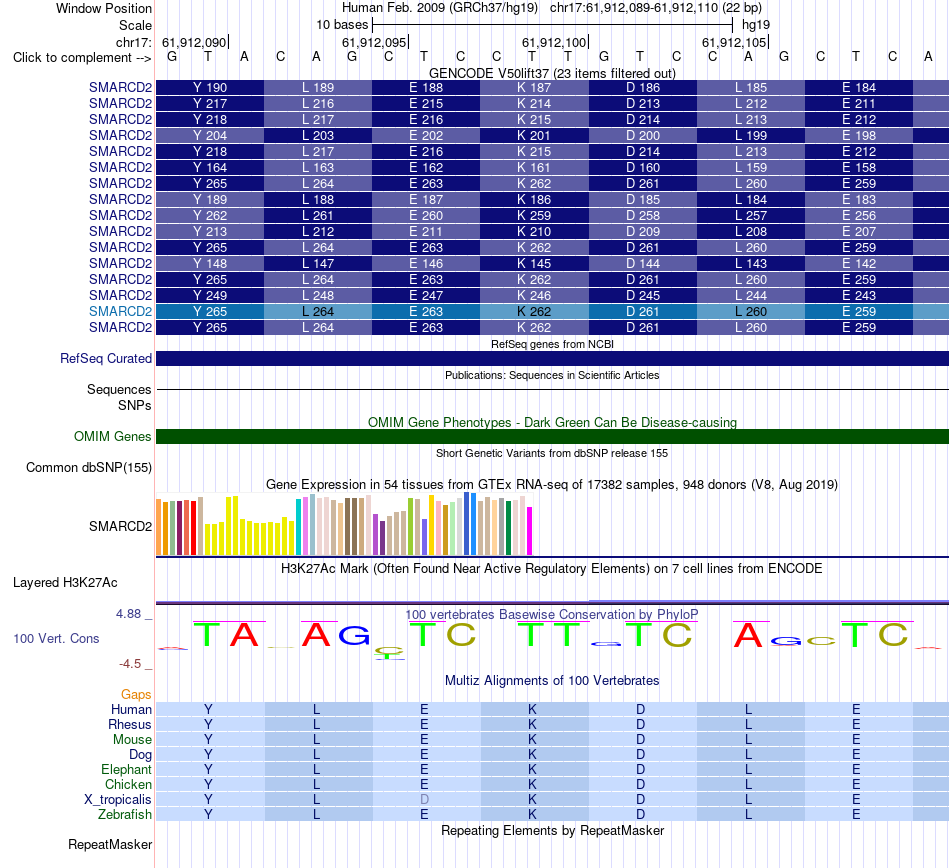
Task: Click the 'Click to complement -->' label
Action: 82,58
